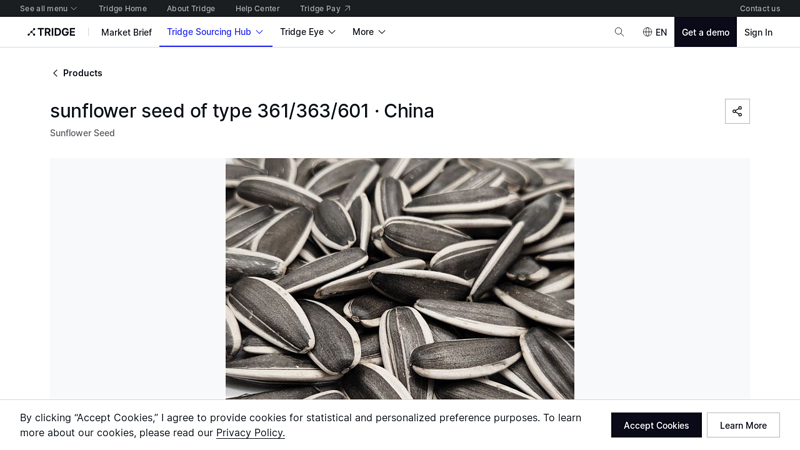Click Sign In
Image resolution: width=800 pixels, height=450 pixels.
point(758,32)
